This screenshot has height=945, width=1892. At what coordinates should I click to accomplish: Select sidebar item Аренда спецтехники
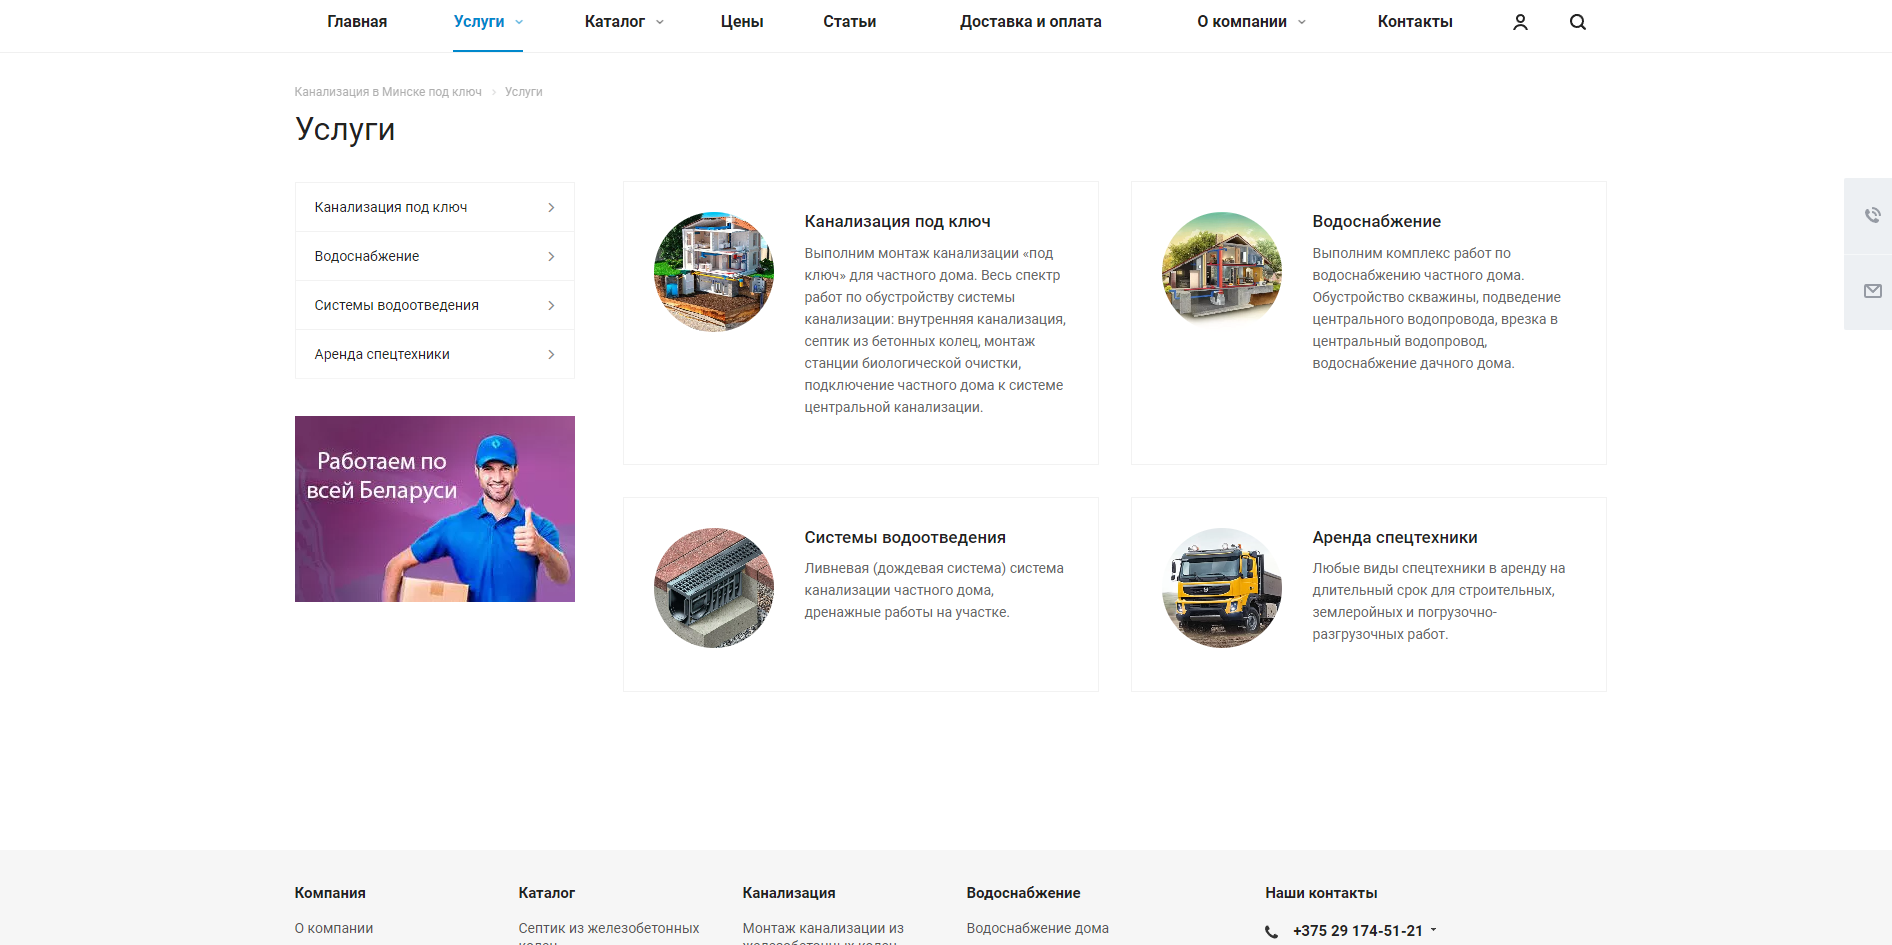pyautogui.click(x=435, y=354)
